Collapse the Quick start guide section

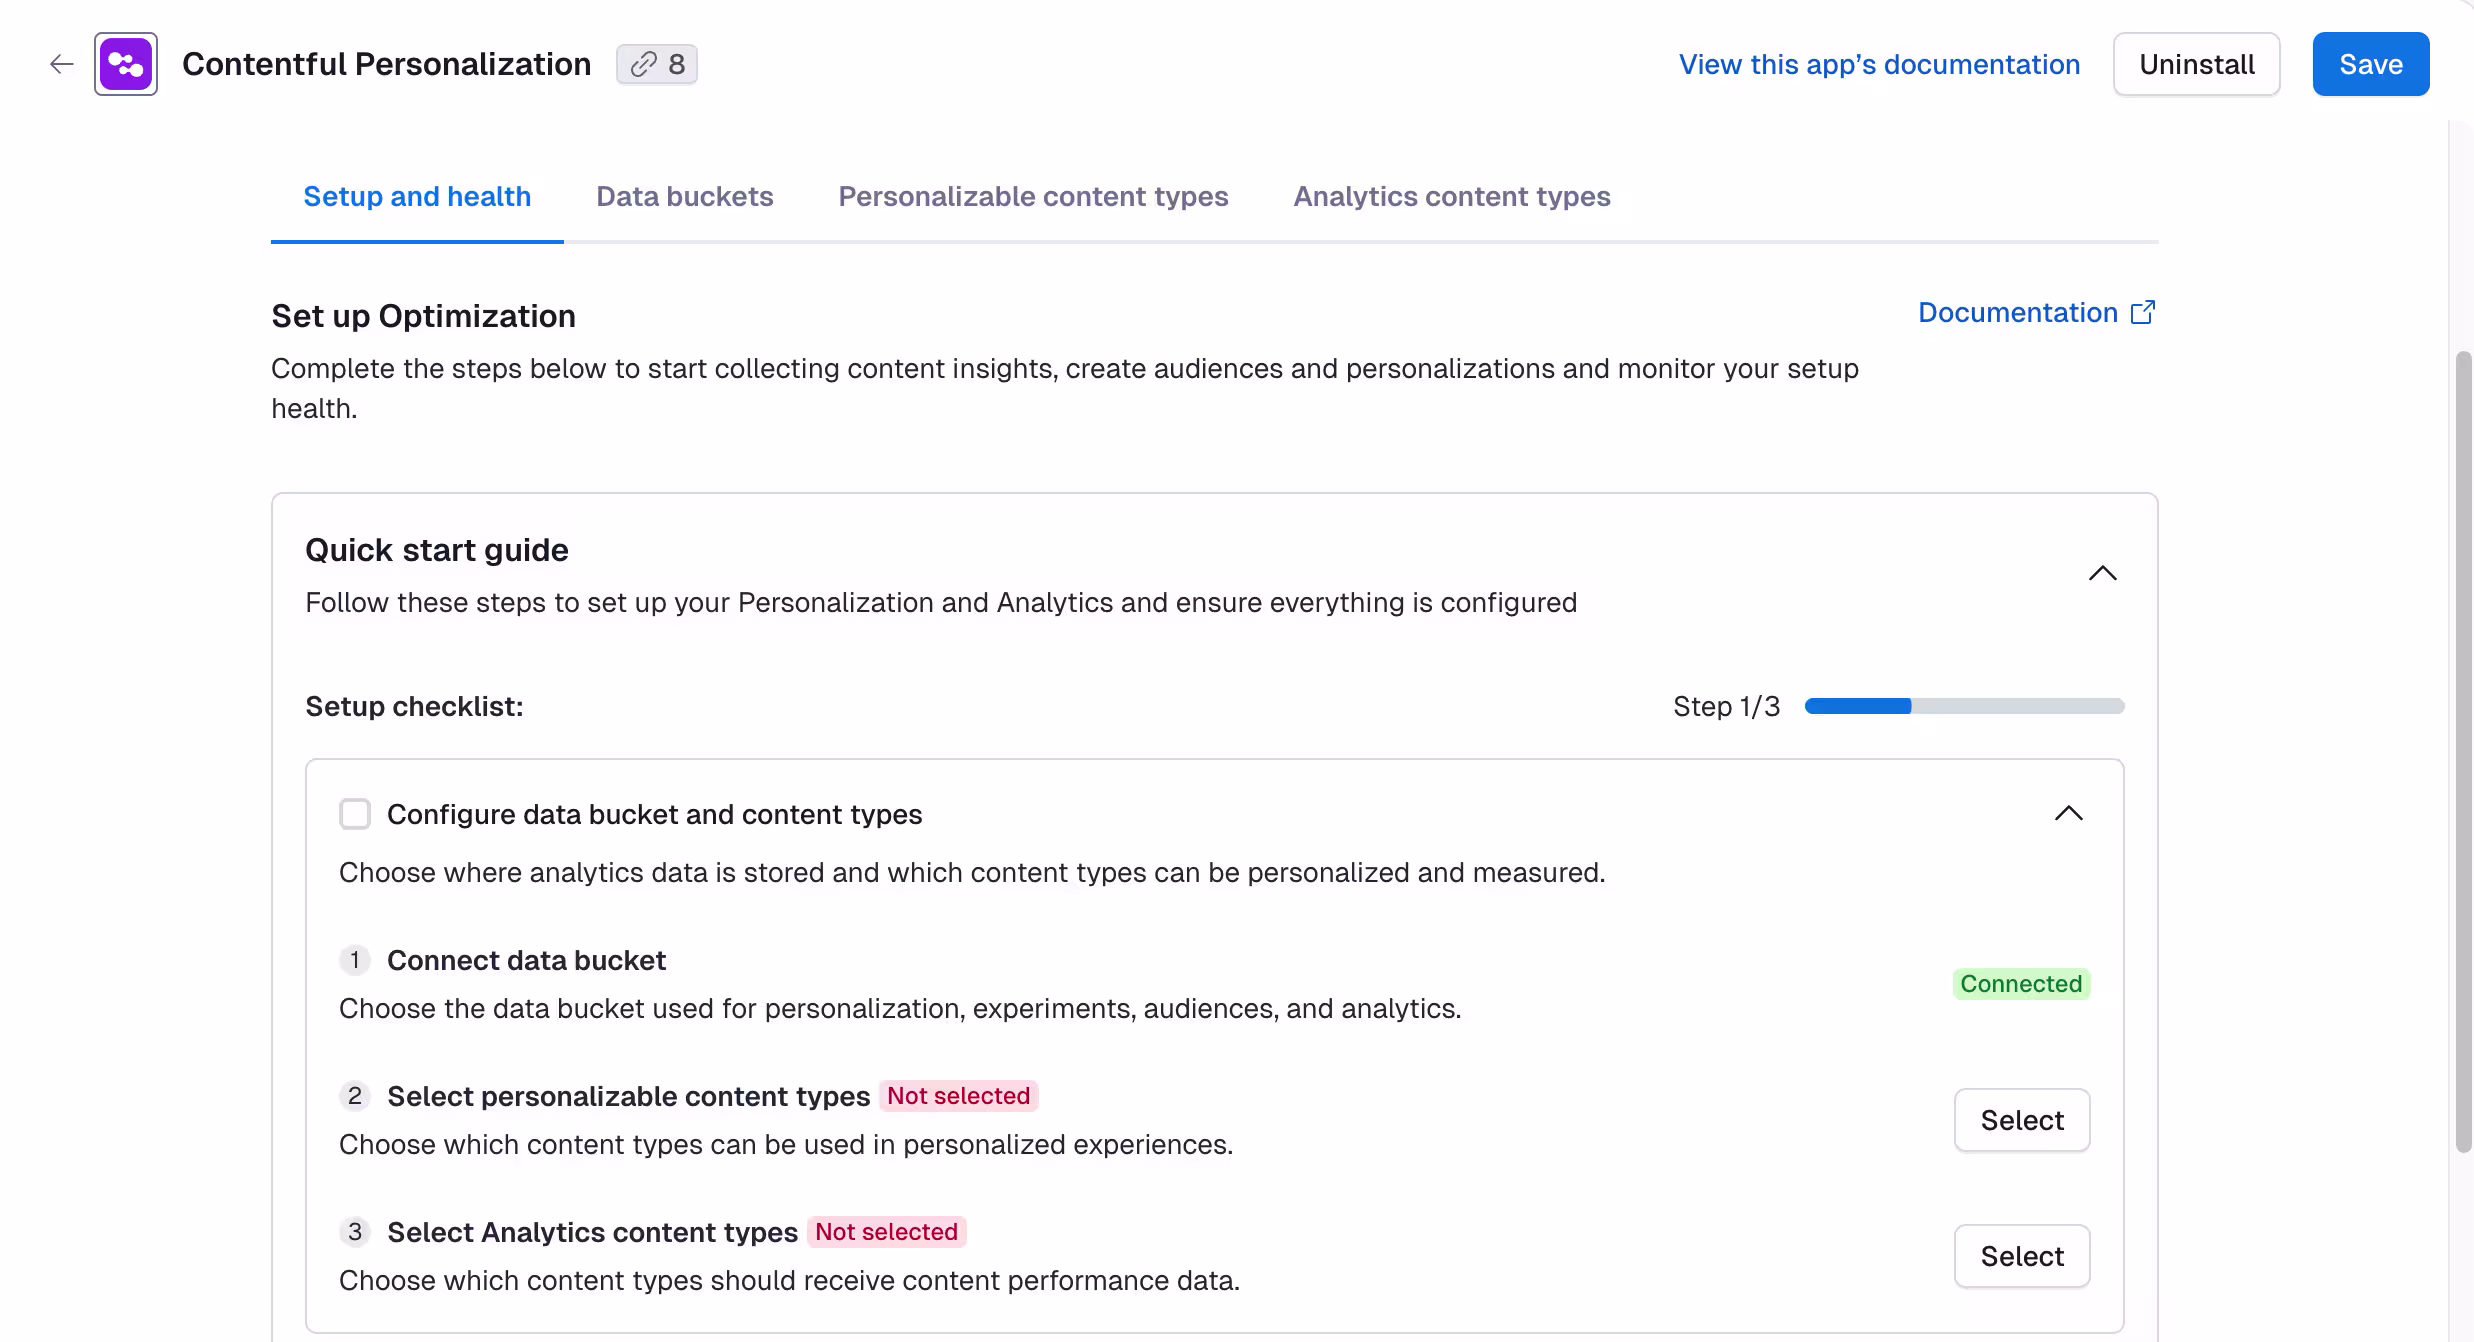pyautogui.click(x=2103, y=573)
